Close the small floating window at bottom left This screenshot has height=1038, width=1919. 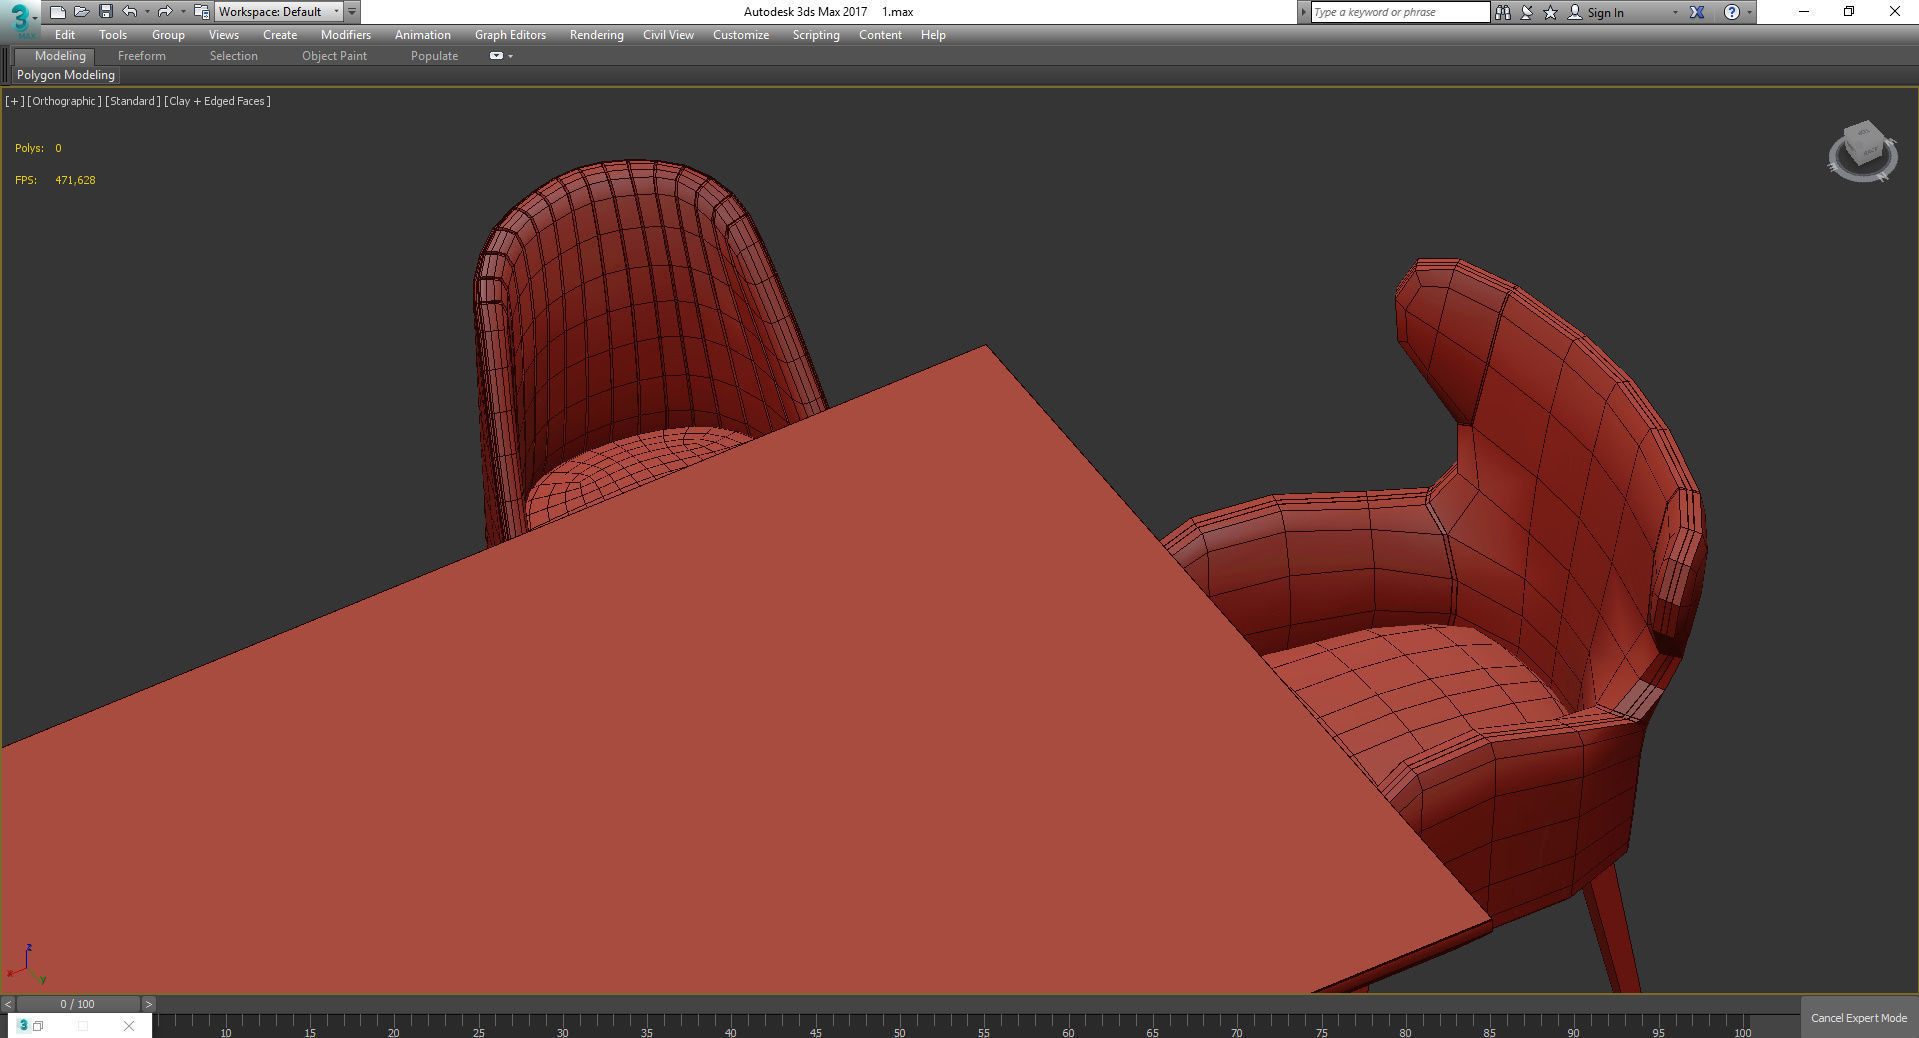tap(129, 1026)
